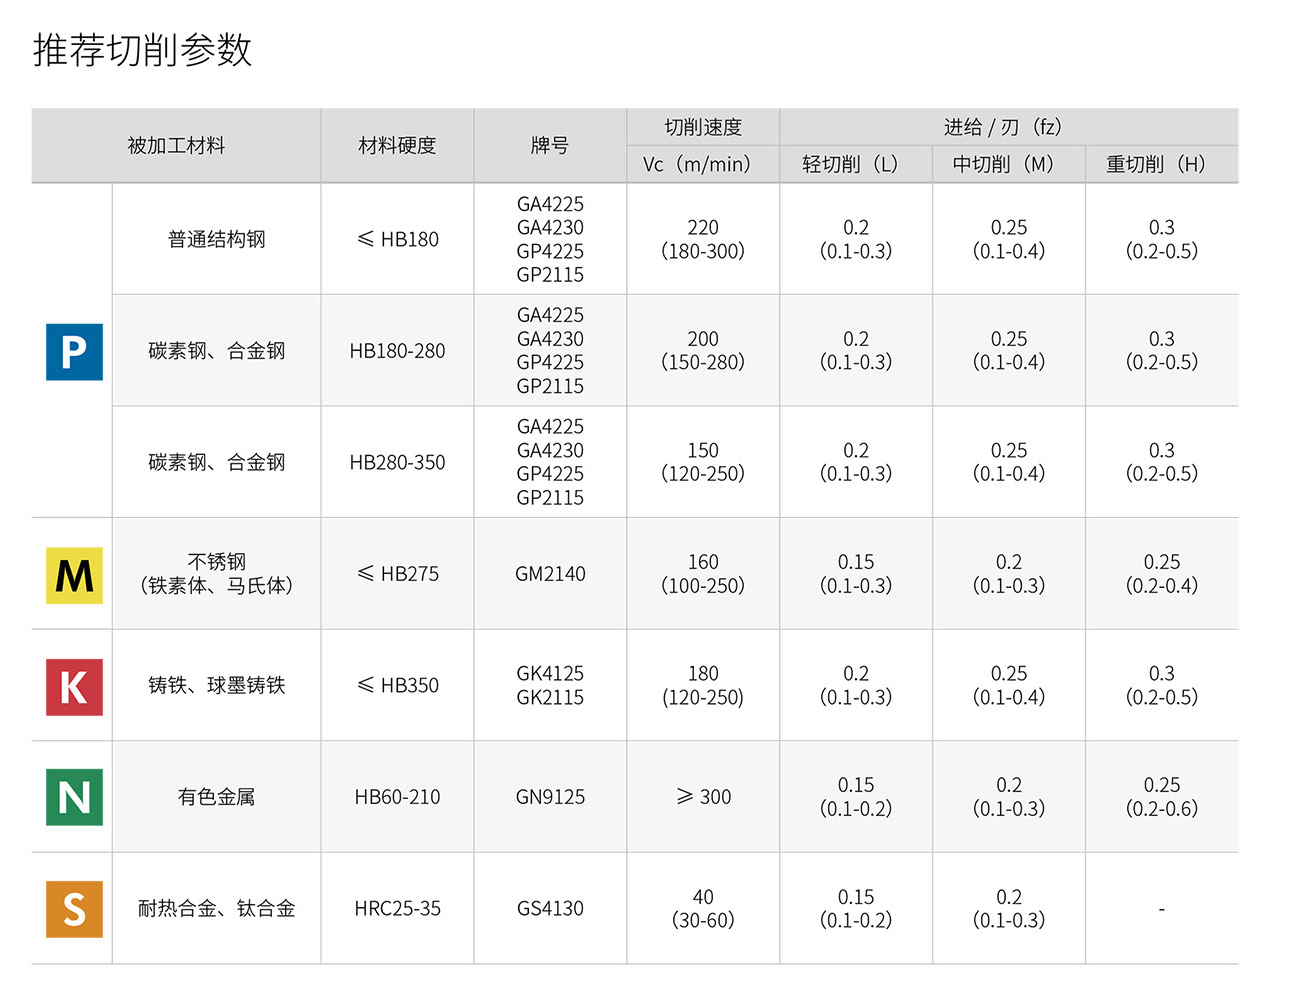Click the grade list in the ≤ HB180 row

[x=550, y=239]
